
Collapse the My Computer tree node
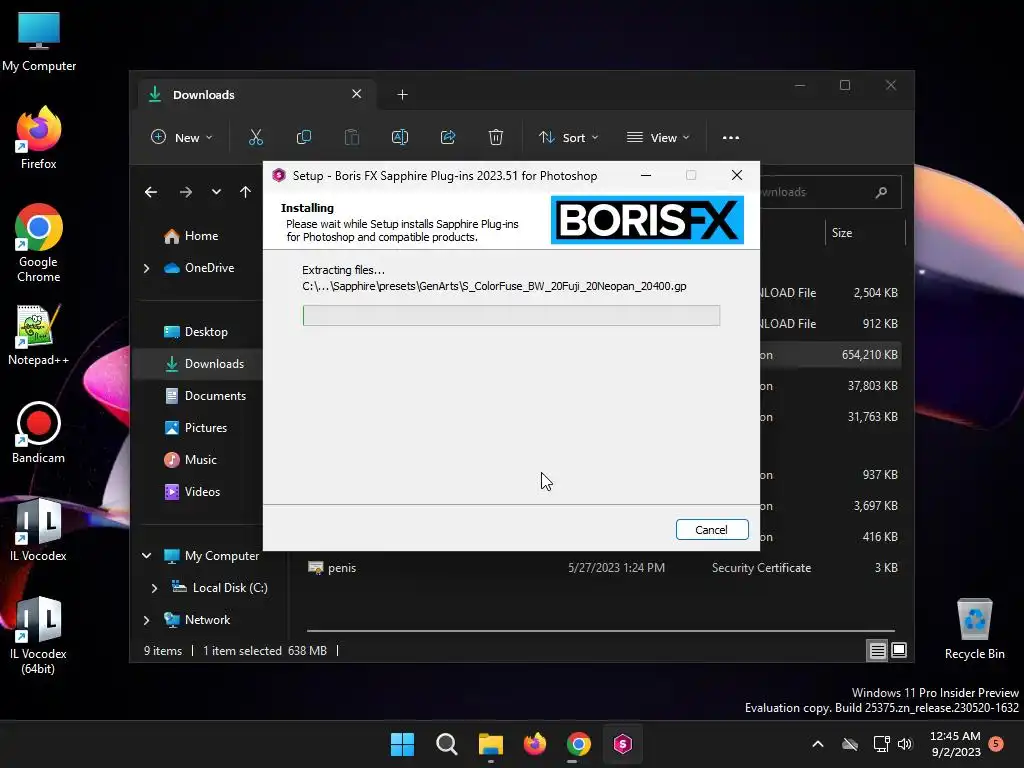[146, 556]
